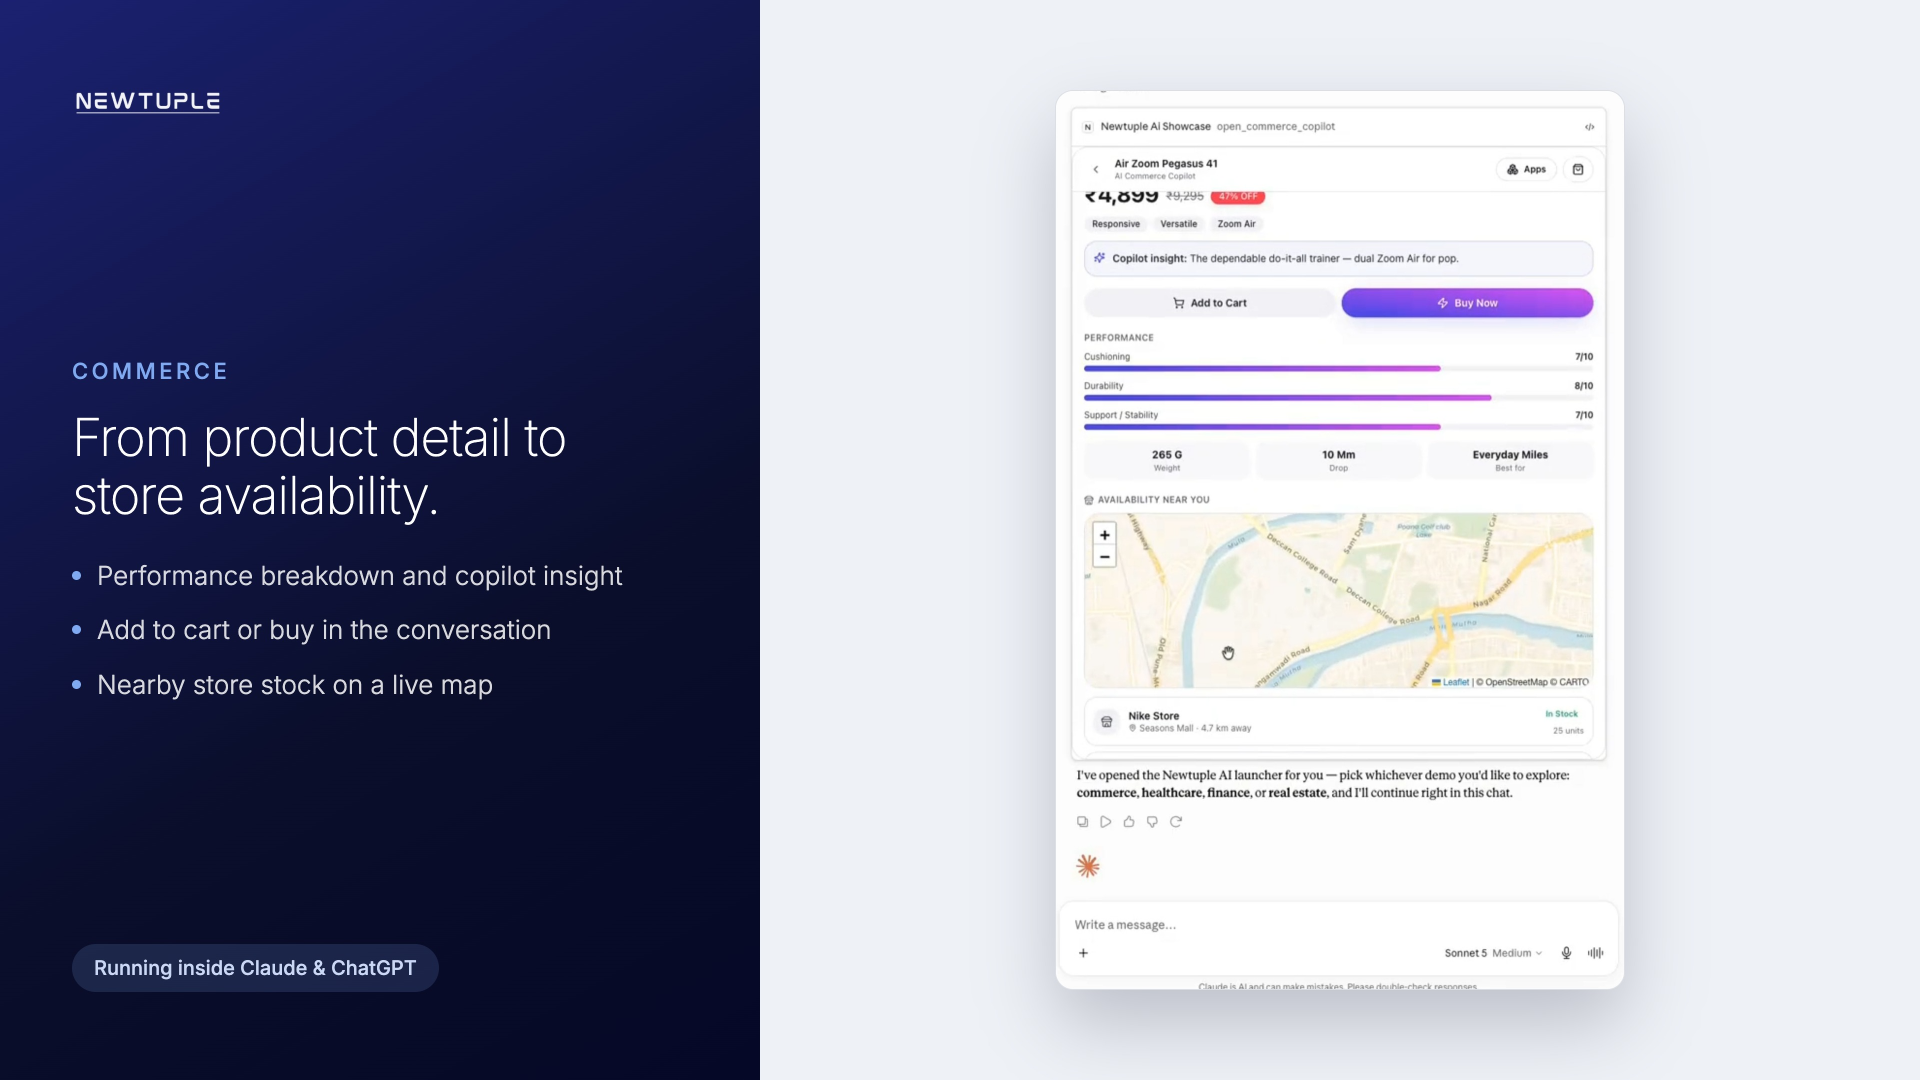Click the plus attachment icon in message box
The image size is (1920, 1080).
point(1083,953)
